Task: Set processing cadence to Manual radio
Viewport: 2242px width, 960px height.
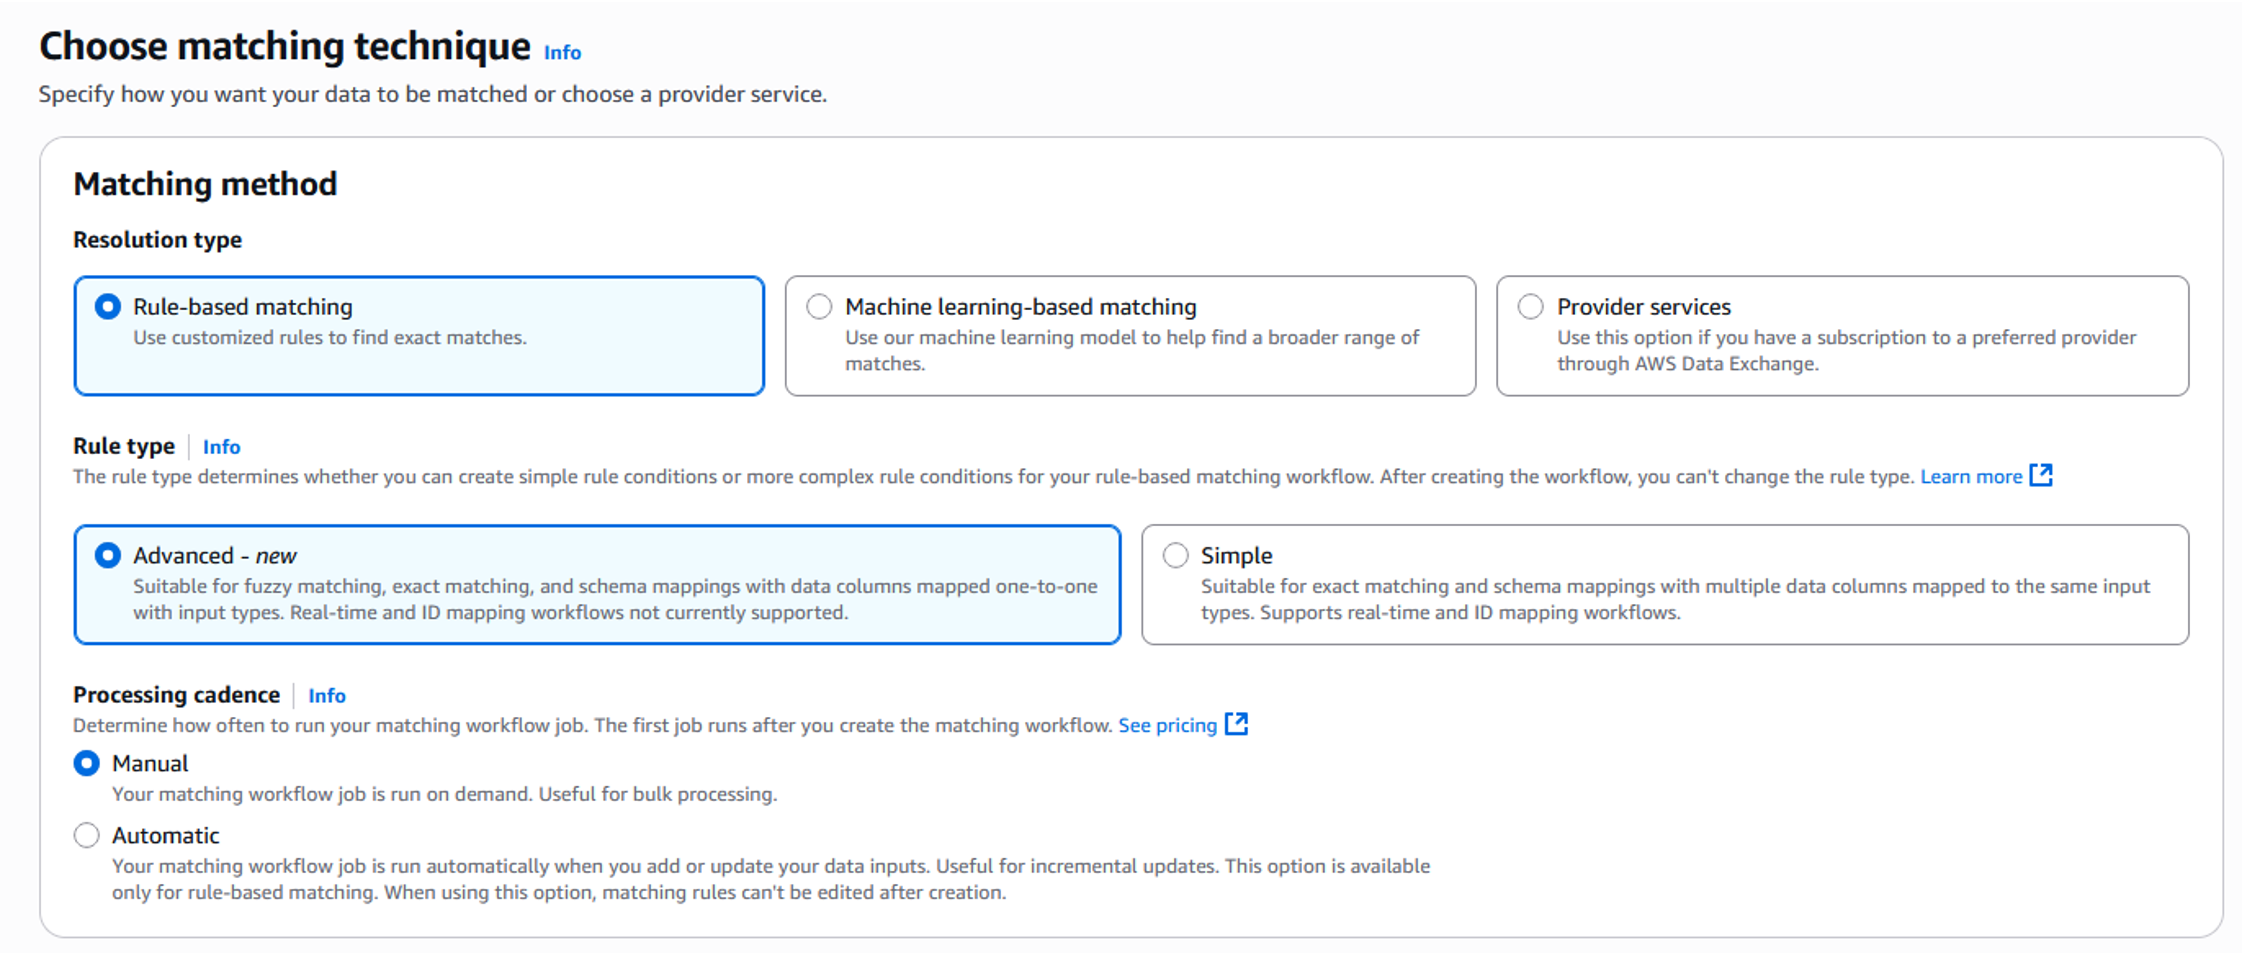Action: coord(87,764)
